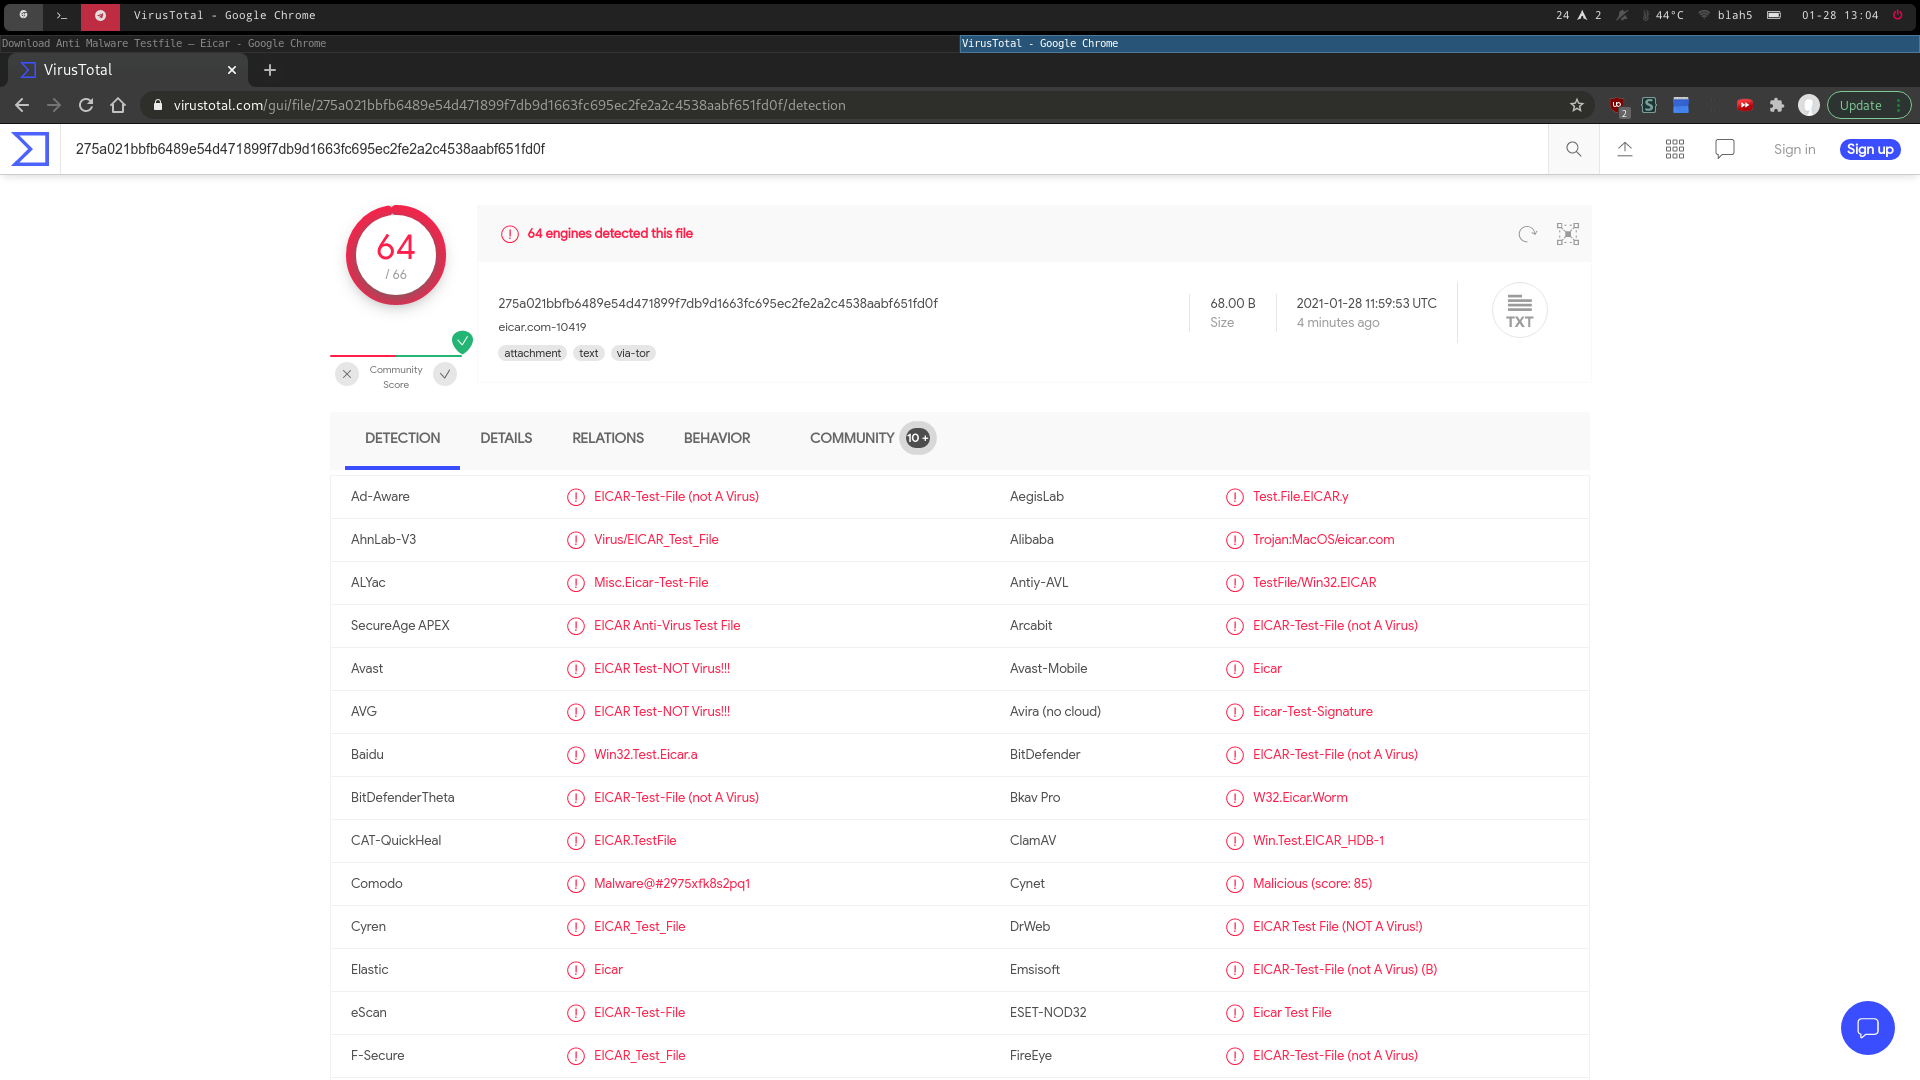
Task: Vote the file as malicious with X
Action: tap(347, 374)
